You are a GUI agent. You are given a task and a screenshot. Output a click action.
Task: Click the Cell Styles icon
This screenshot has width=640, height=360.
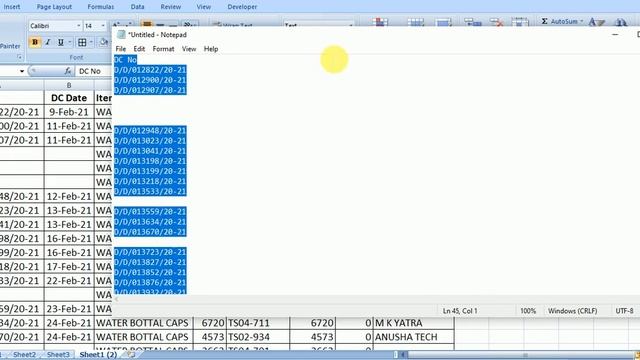coord(444,22)
